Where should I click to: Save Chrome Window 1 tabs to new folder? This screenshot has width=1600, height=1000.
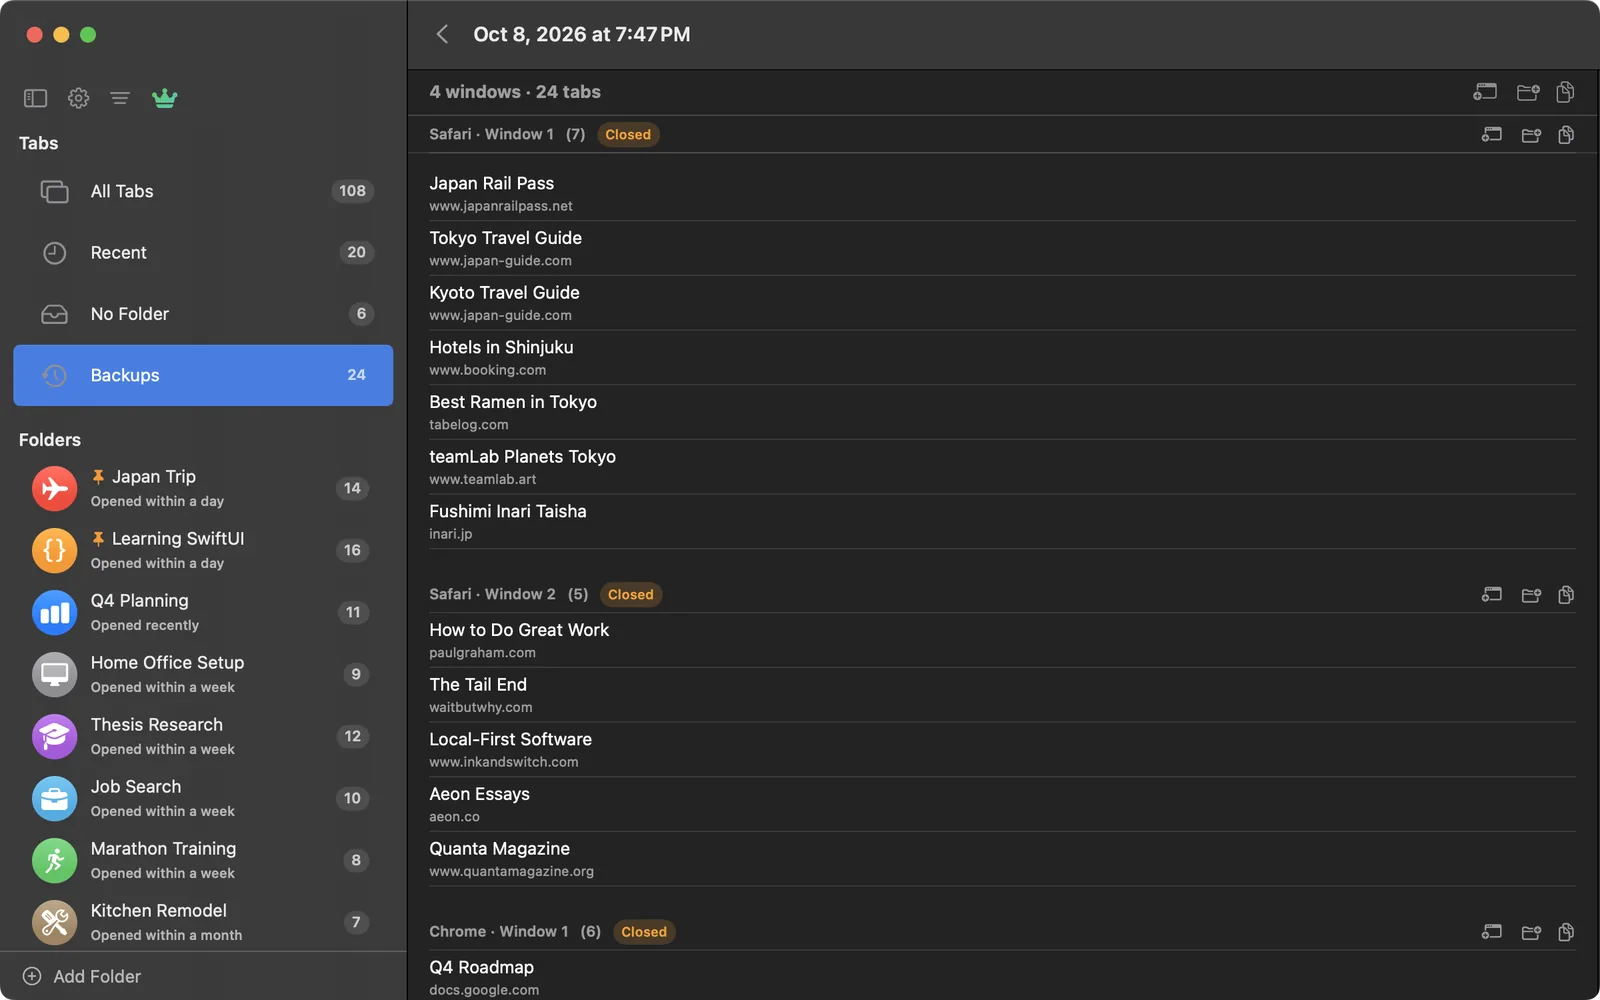[1531, 932]
